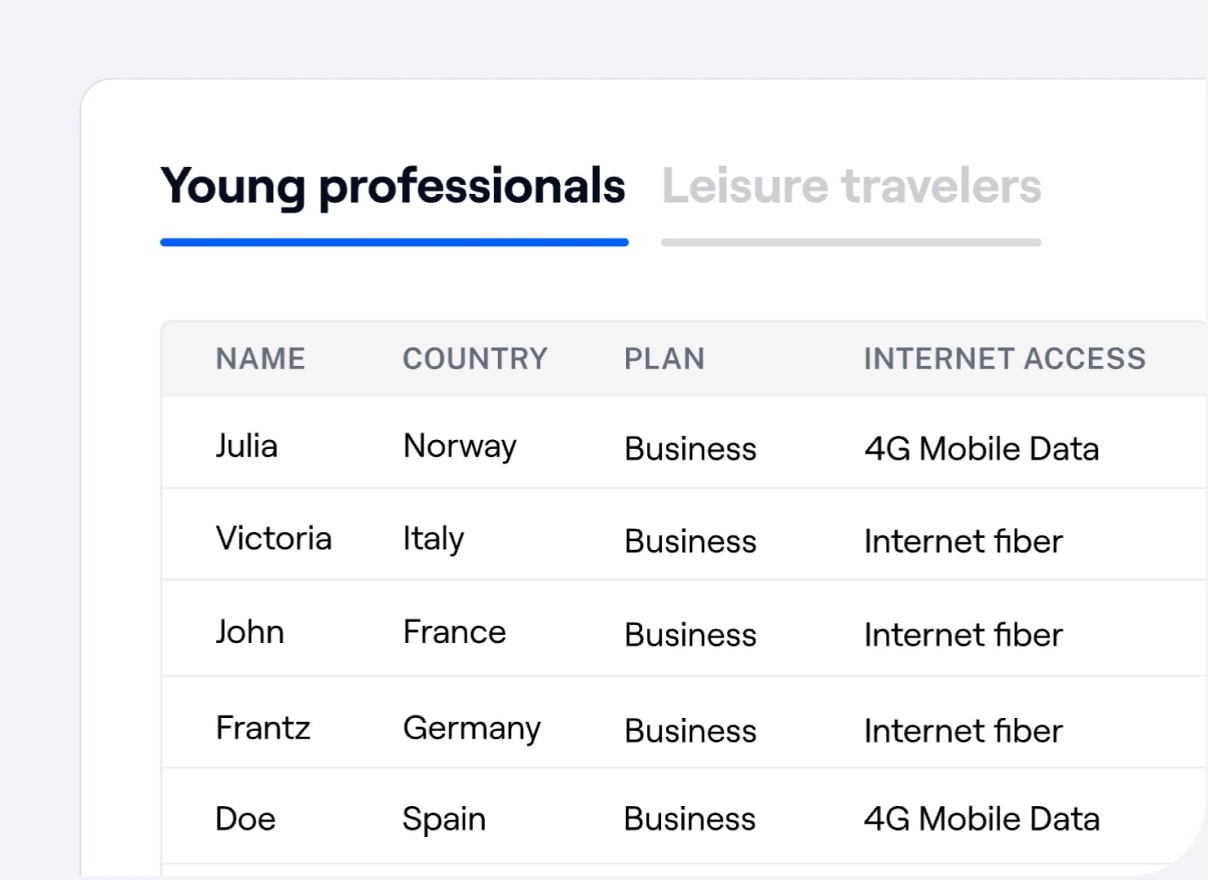Viewport: 1208px width, 880px height.
Task: Sort by the COUNTRY column header
Action: [475, 359]
